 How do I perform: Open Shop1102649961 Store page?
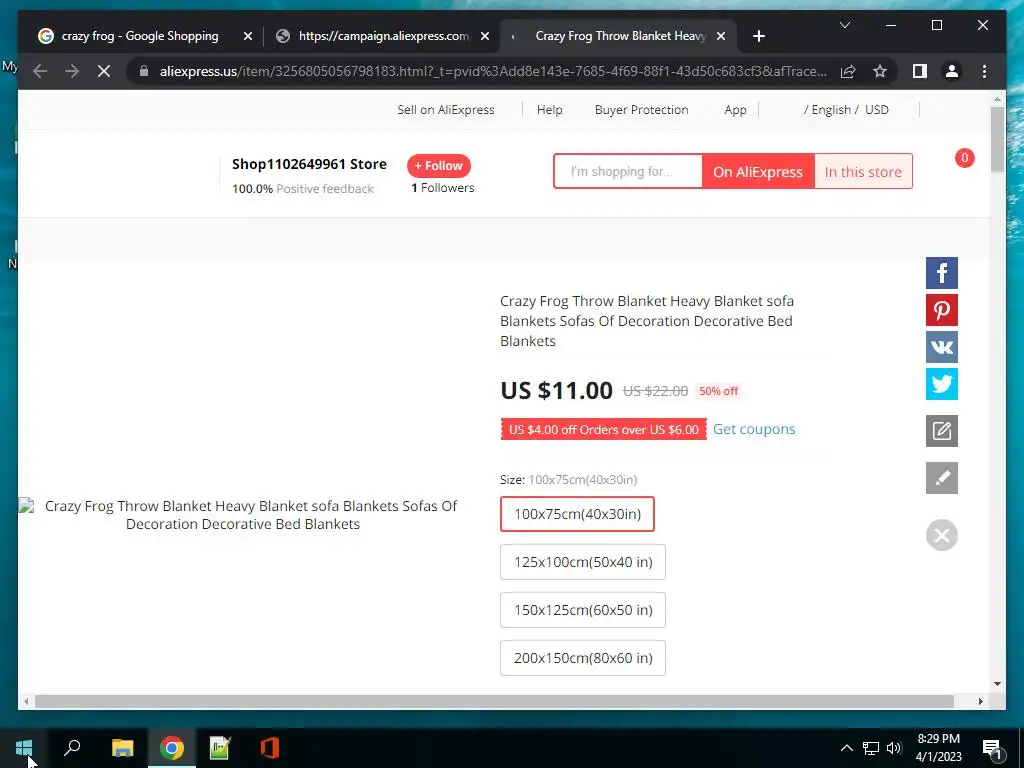click(x=309, y=164)
